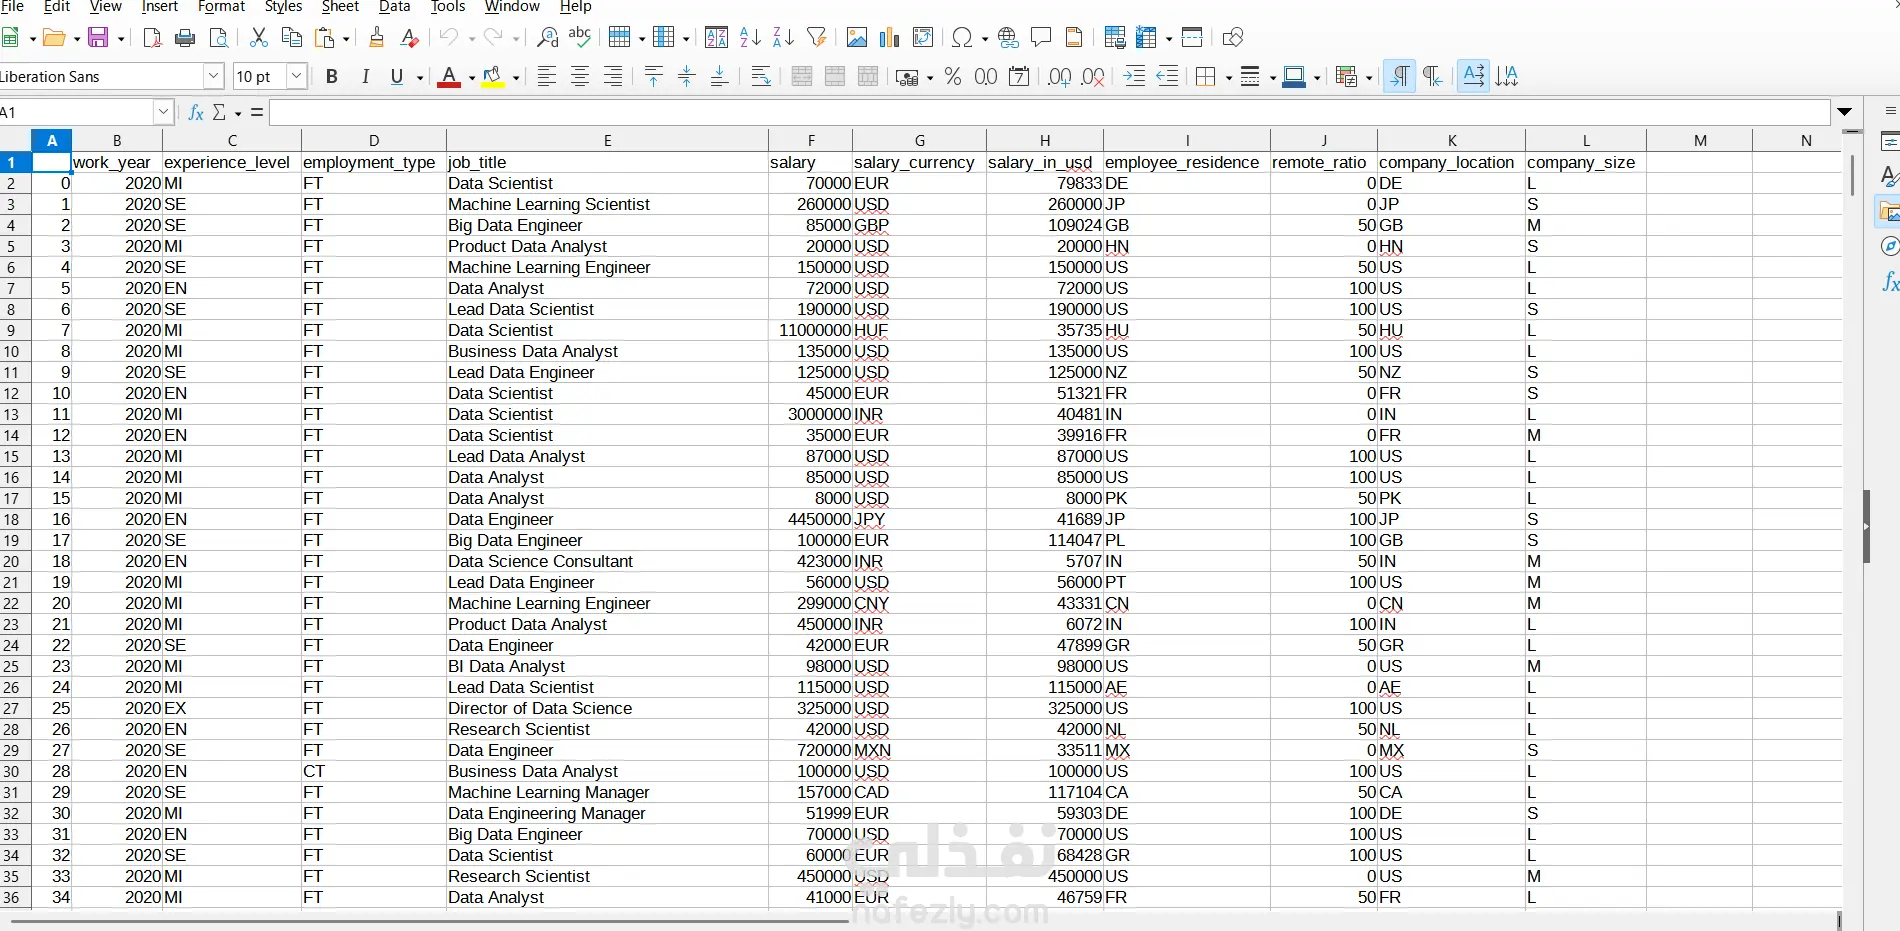Open Font Name dropdown arrow
Viewport: 1900px width, 931px height.
coord(213,76)
